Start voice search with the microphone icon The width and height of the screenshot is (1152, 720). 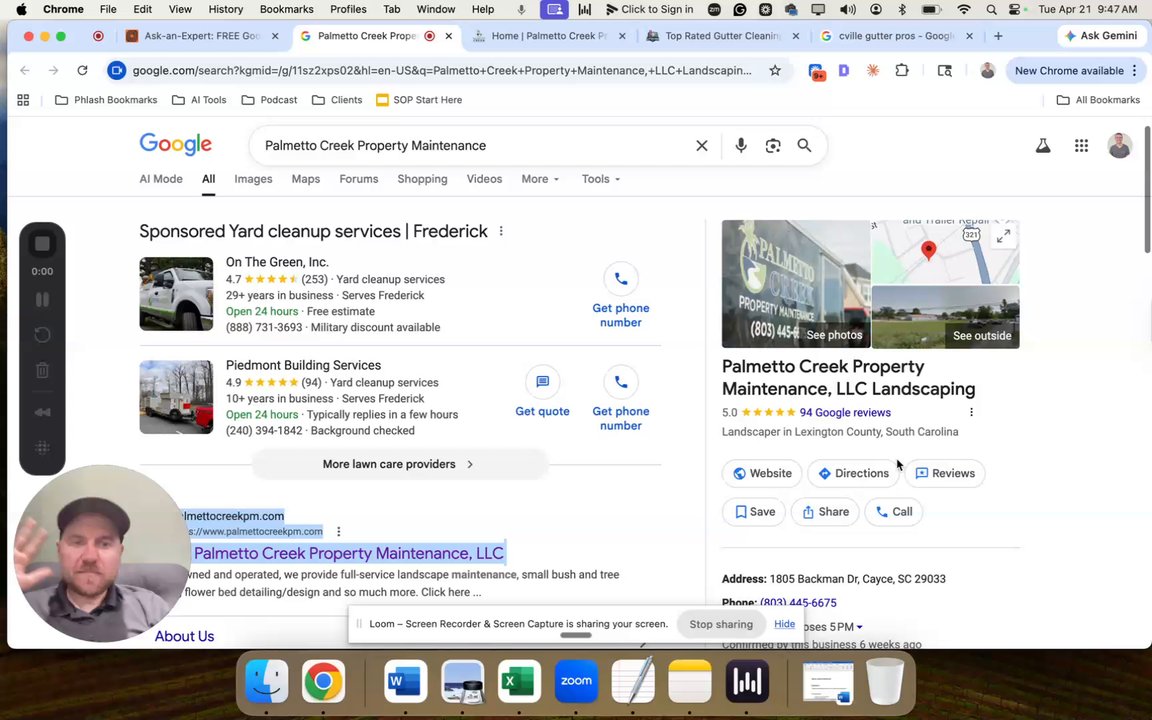pyautogui.click(x=741, y=145)
